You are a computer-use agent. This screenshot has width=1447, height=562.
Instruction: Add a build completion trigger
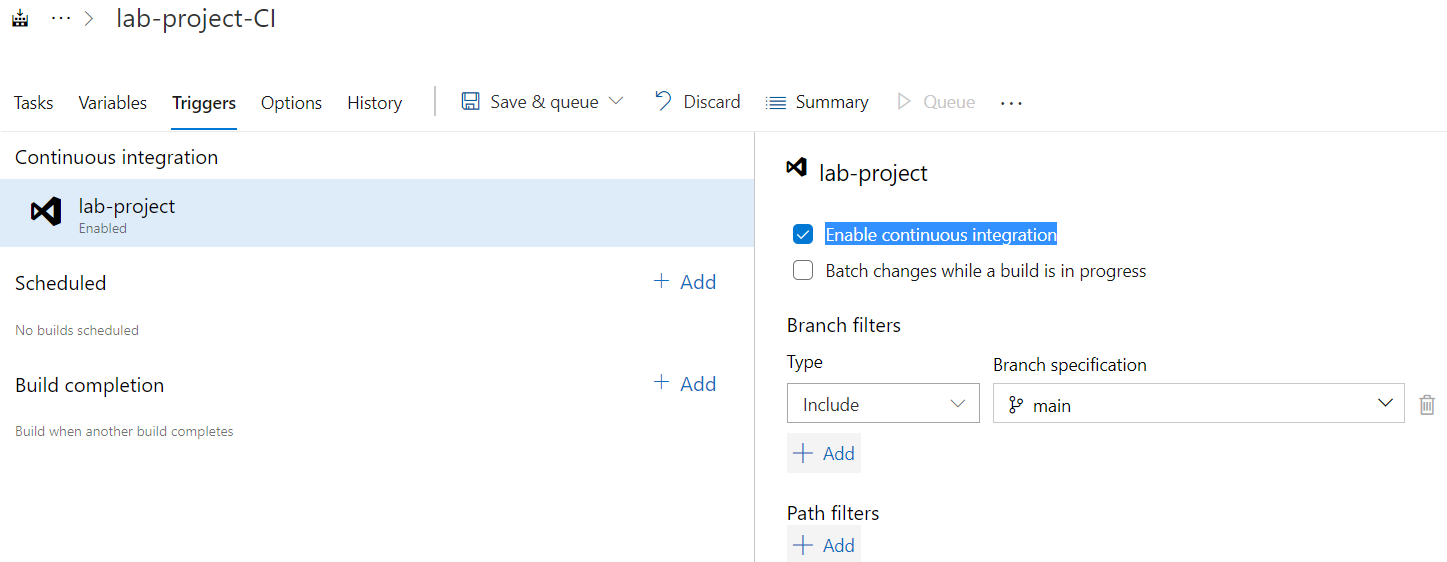coord(685,384)
